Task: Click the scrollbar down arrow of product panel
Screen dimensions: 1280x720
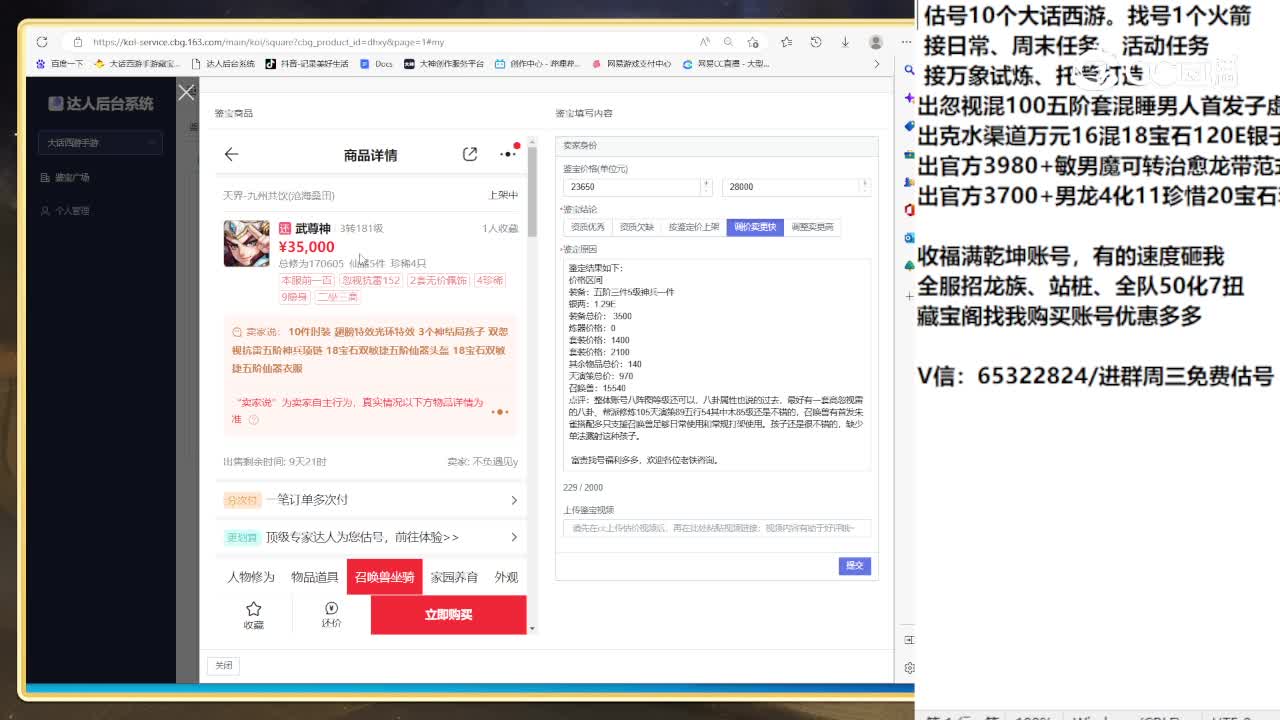Action: click(x=532, y=628)
